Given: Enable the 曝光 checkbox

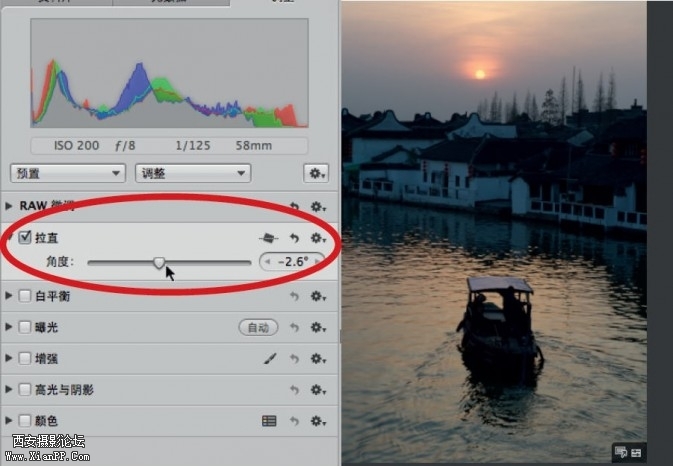Looking at the screenshot, I should click(x=25, y=327).
